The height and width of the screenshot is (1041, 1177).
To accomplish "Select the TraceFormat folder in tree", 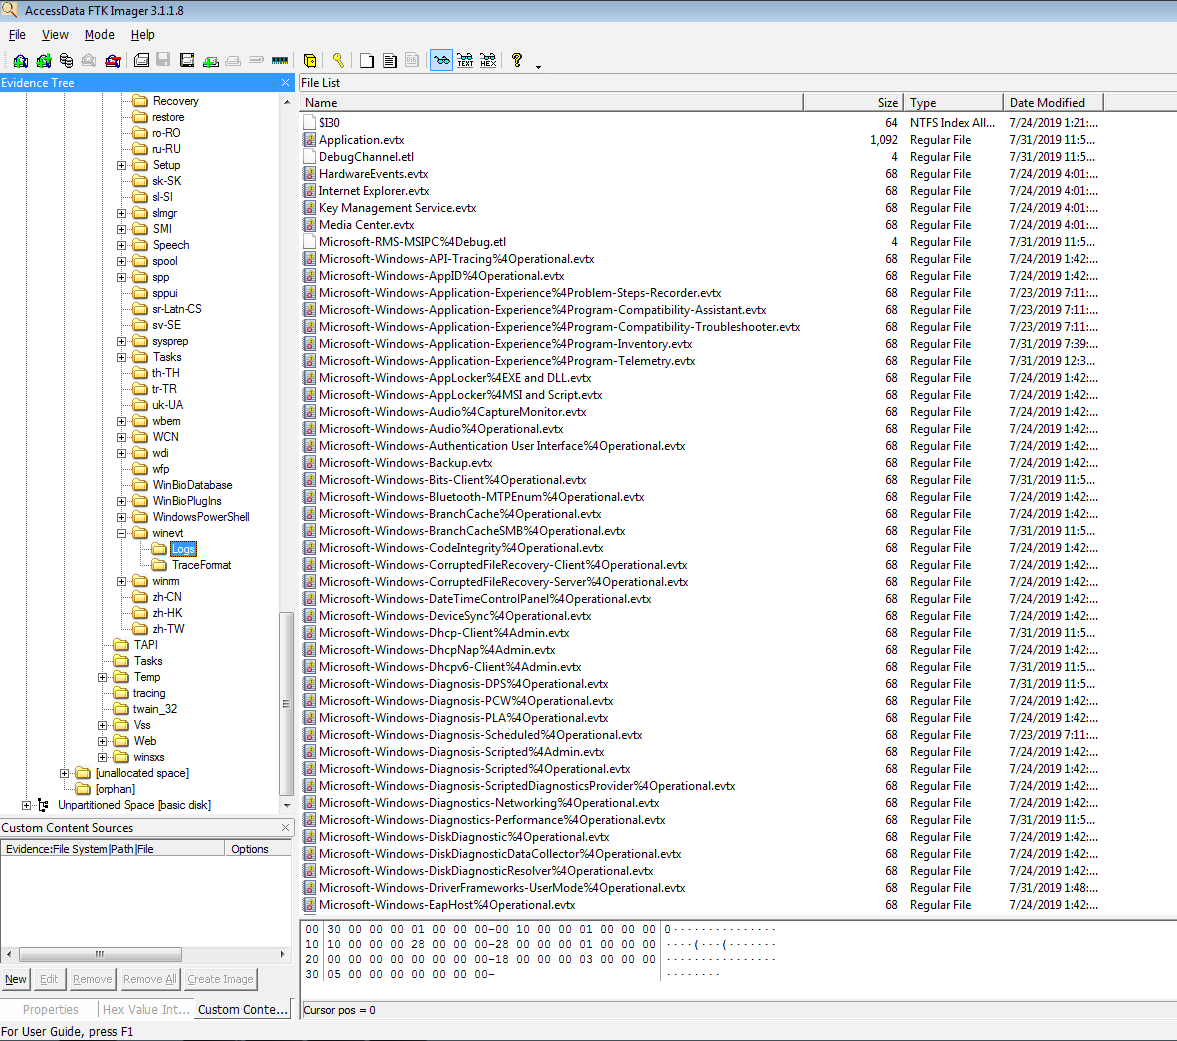I will [x=201, y=564].
